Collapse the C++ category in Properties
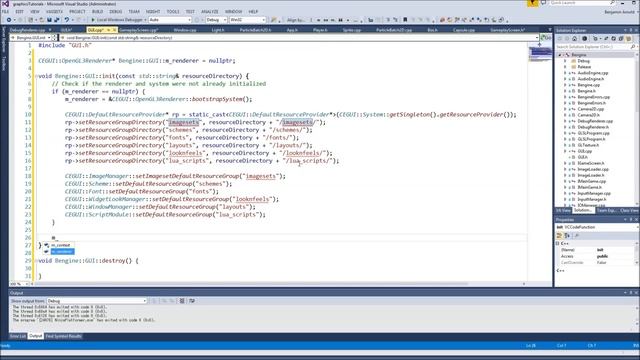The width and height of the screenshot is (640, 360). pyautogui.click(x=558, y=243)
